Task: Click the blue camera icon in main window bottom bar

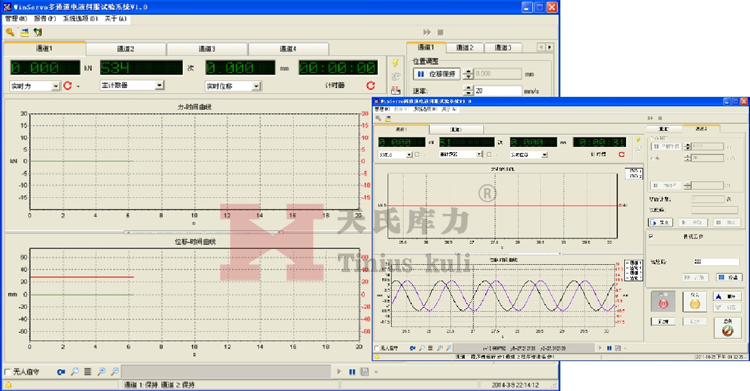Action: [x=61, y=371]
